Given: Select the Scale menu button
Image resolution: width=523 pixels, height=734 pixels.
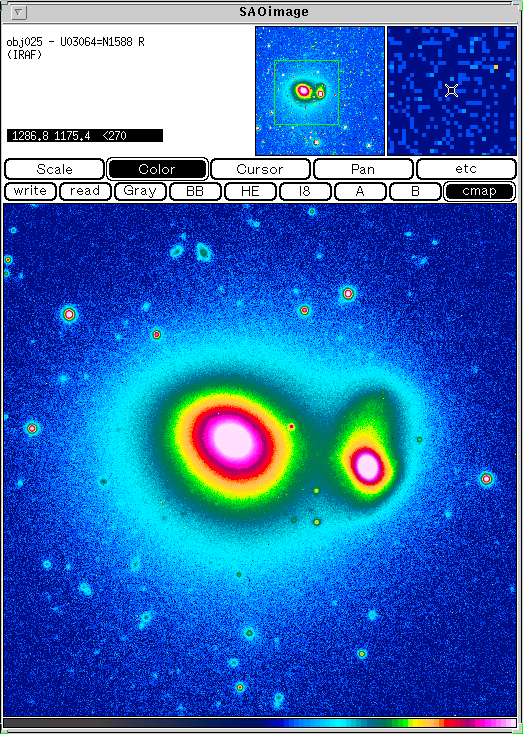Looking at the screenshot, I should tap(54, 169).
